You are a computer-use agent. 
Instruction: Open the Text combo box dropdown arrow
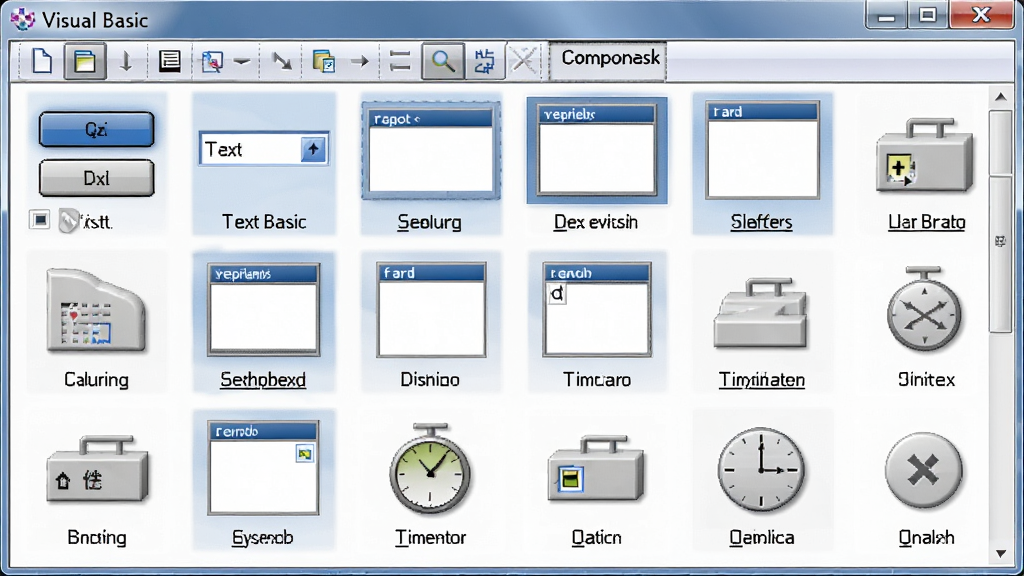[313, 150]
